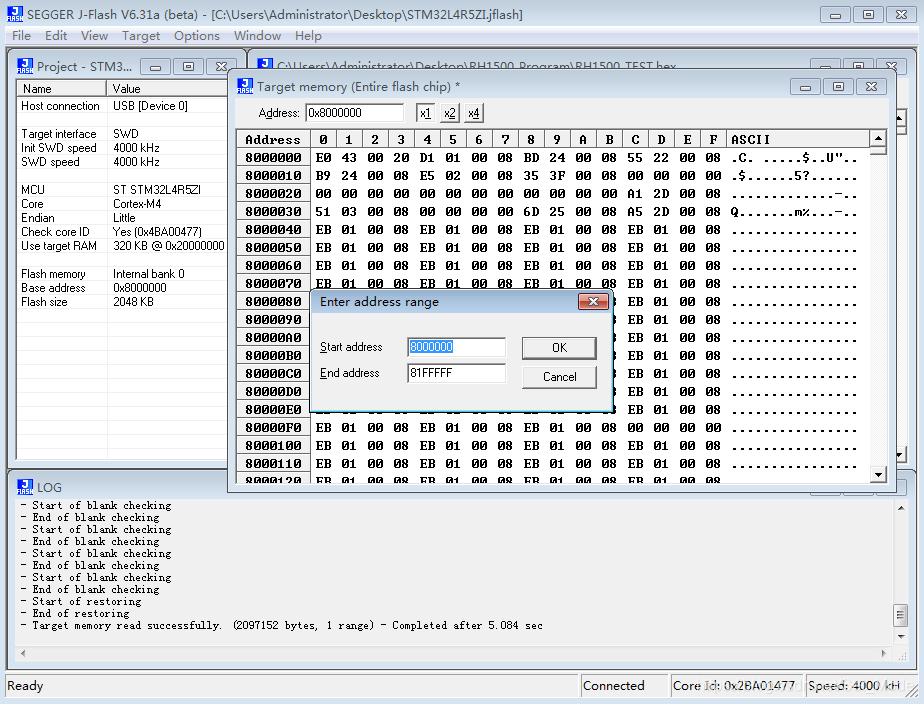The height and width of the screenshot is (704, 924).
Task: Close the Enter address range dialog
Action: tap(593, 302)
